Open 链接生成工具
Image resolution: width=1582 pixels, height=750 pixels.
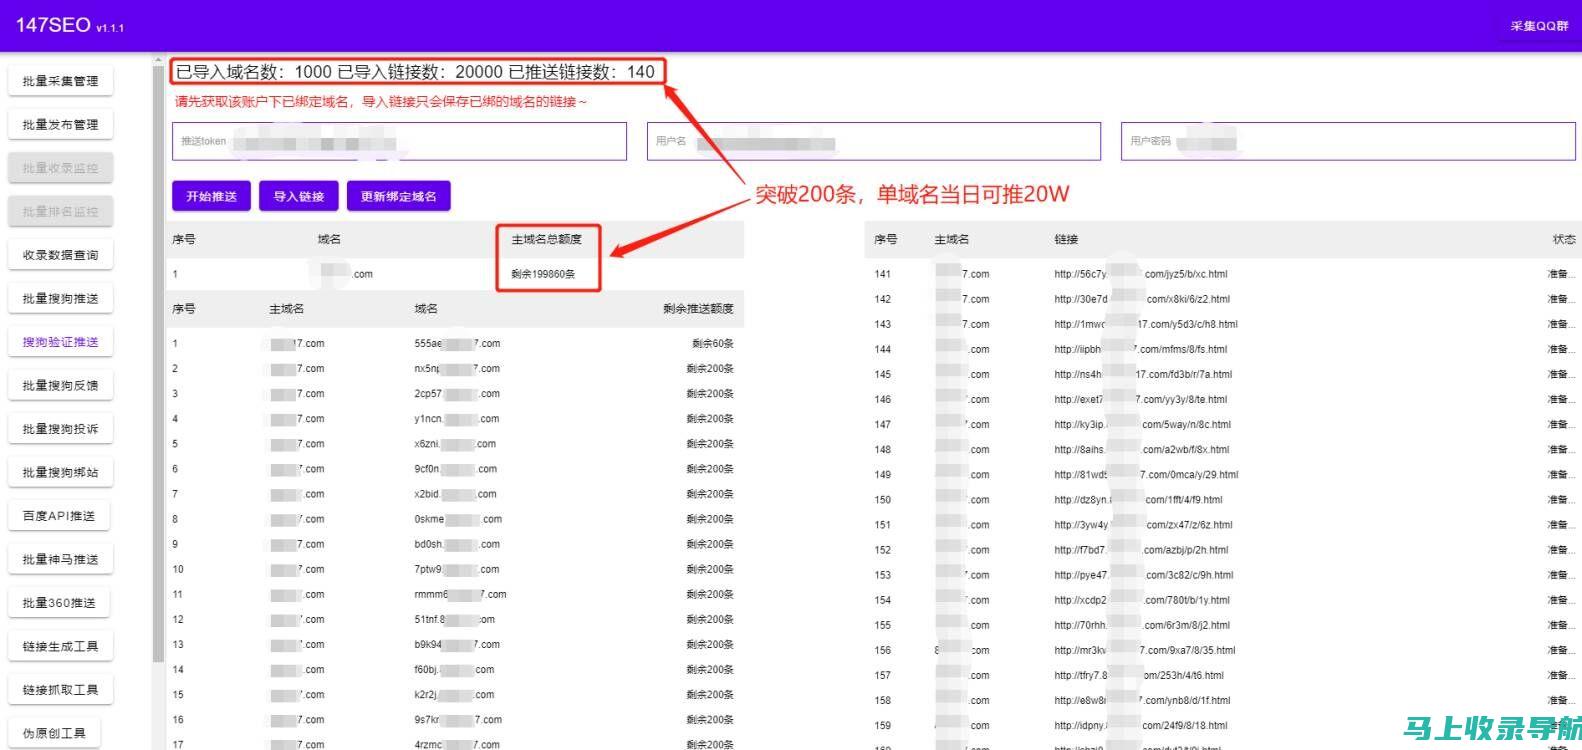60,647
